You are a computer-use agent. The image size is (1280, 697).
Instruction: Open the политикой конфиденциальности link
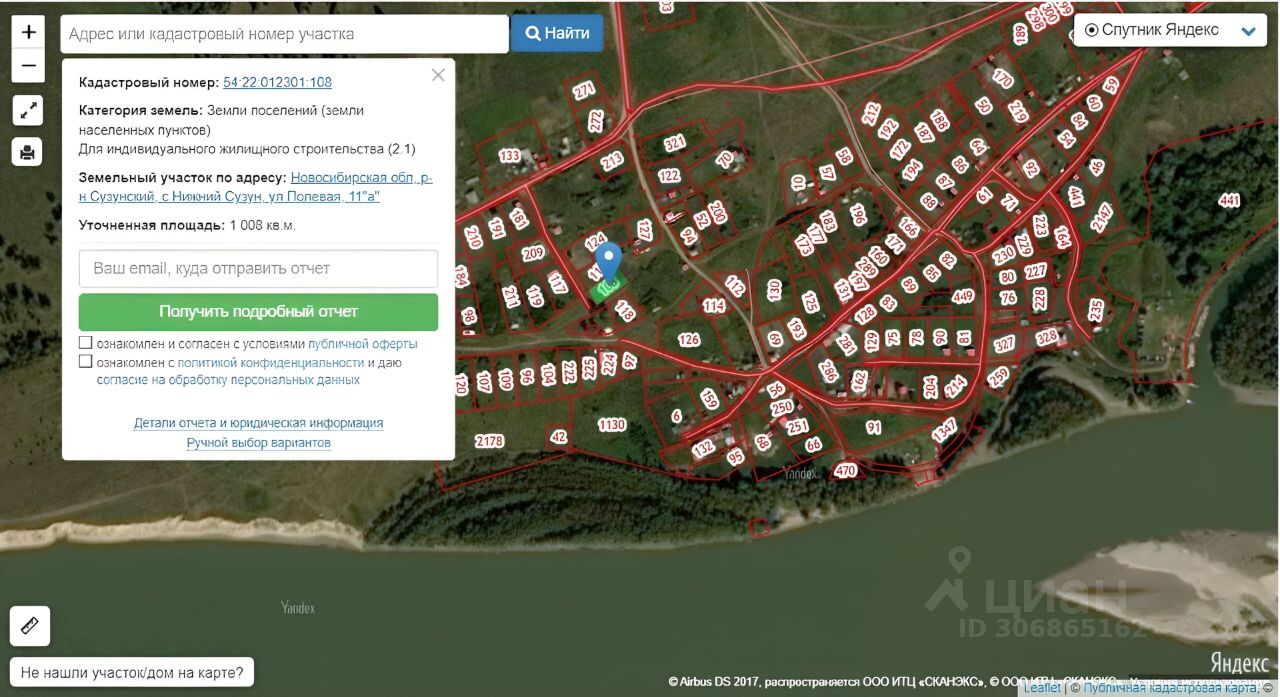[x=271, y=362]
